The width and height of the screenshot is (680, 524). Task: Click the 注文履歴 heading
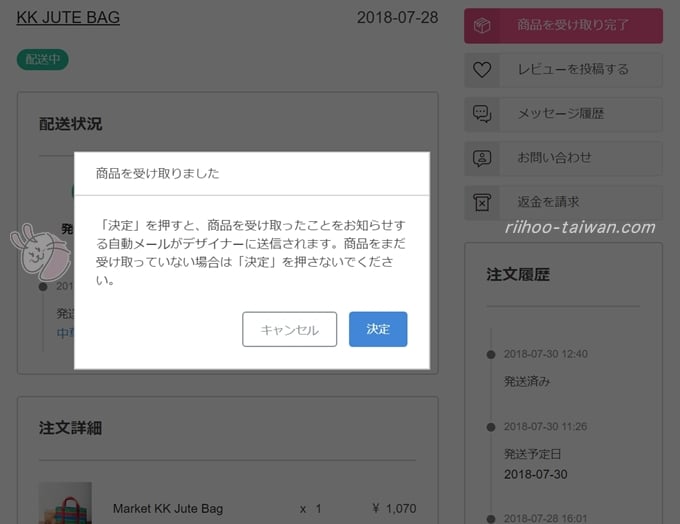pos(518,275)
